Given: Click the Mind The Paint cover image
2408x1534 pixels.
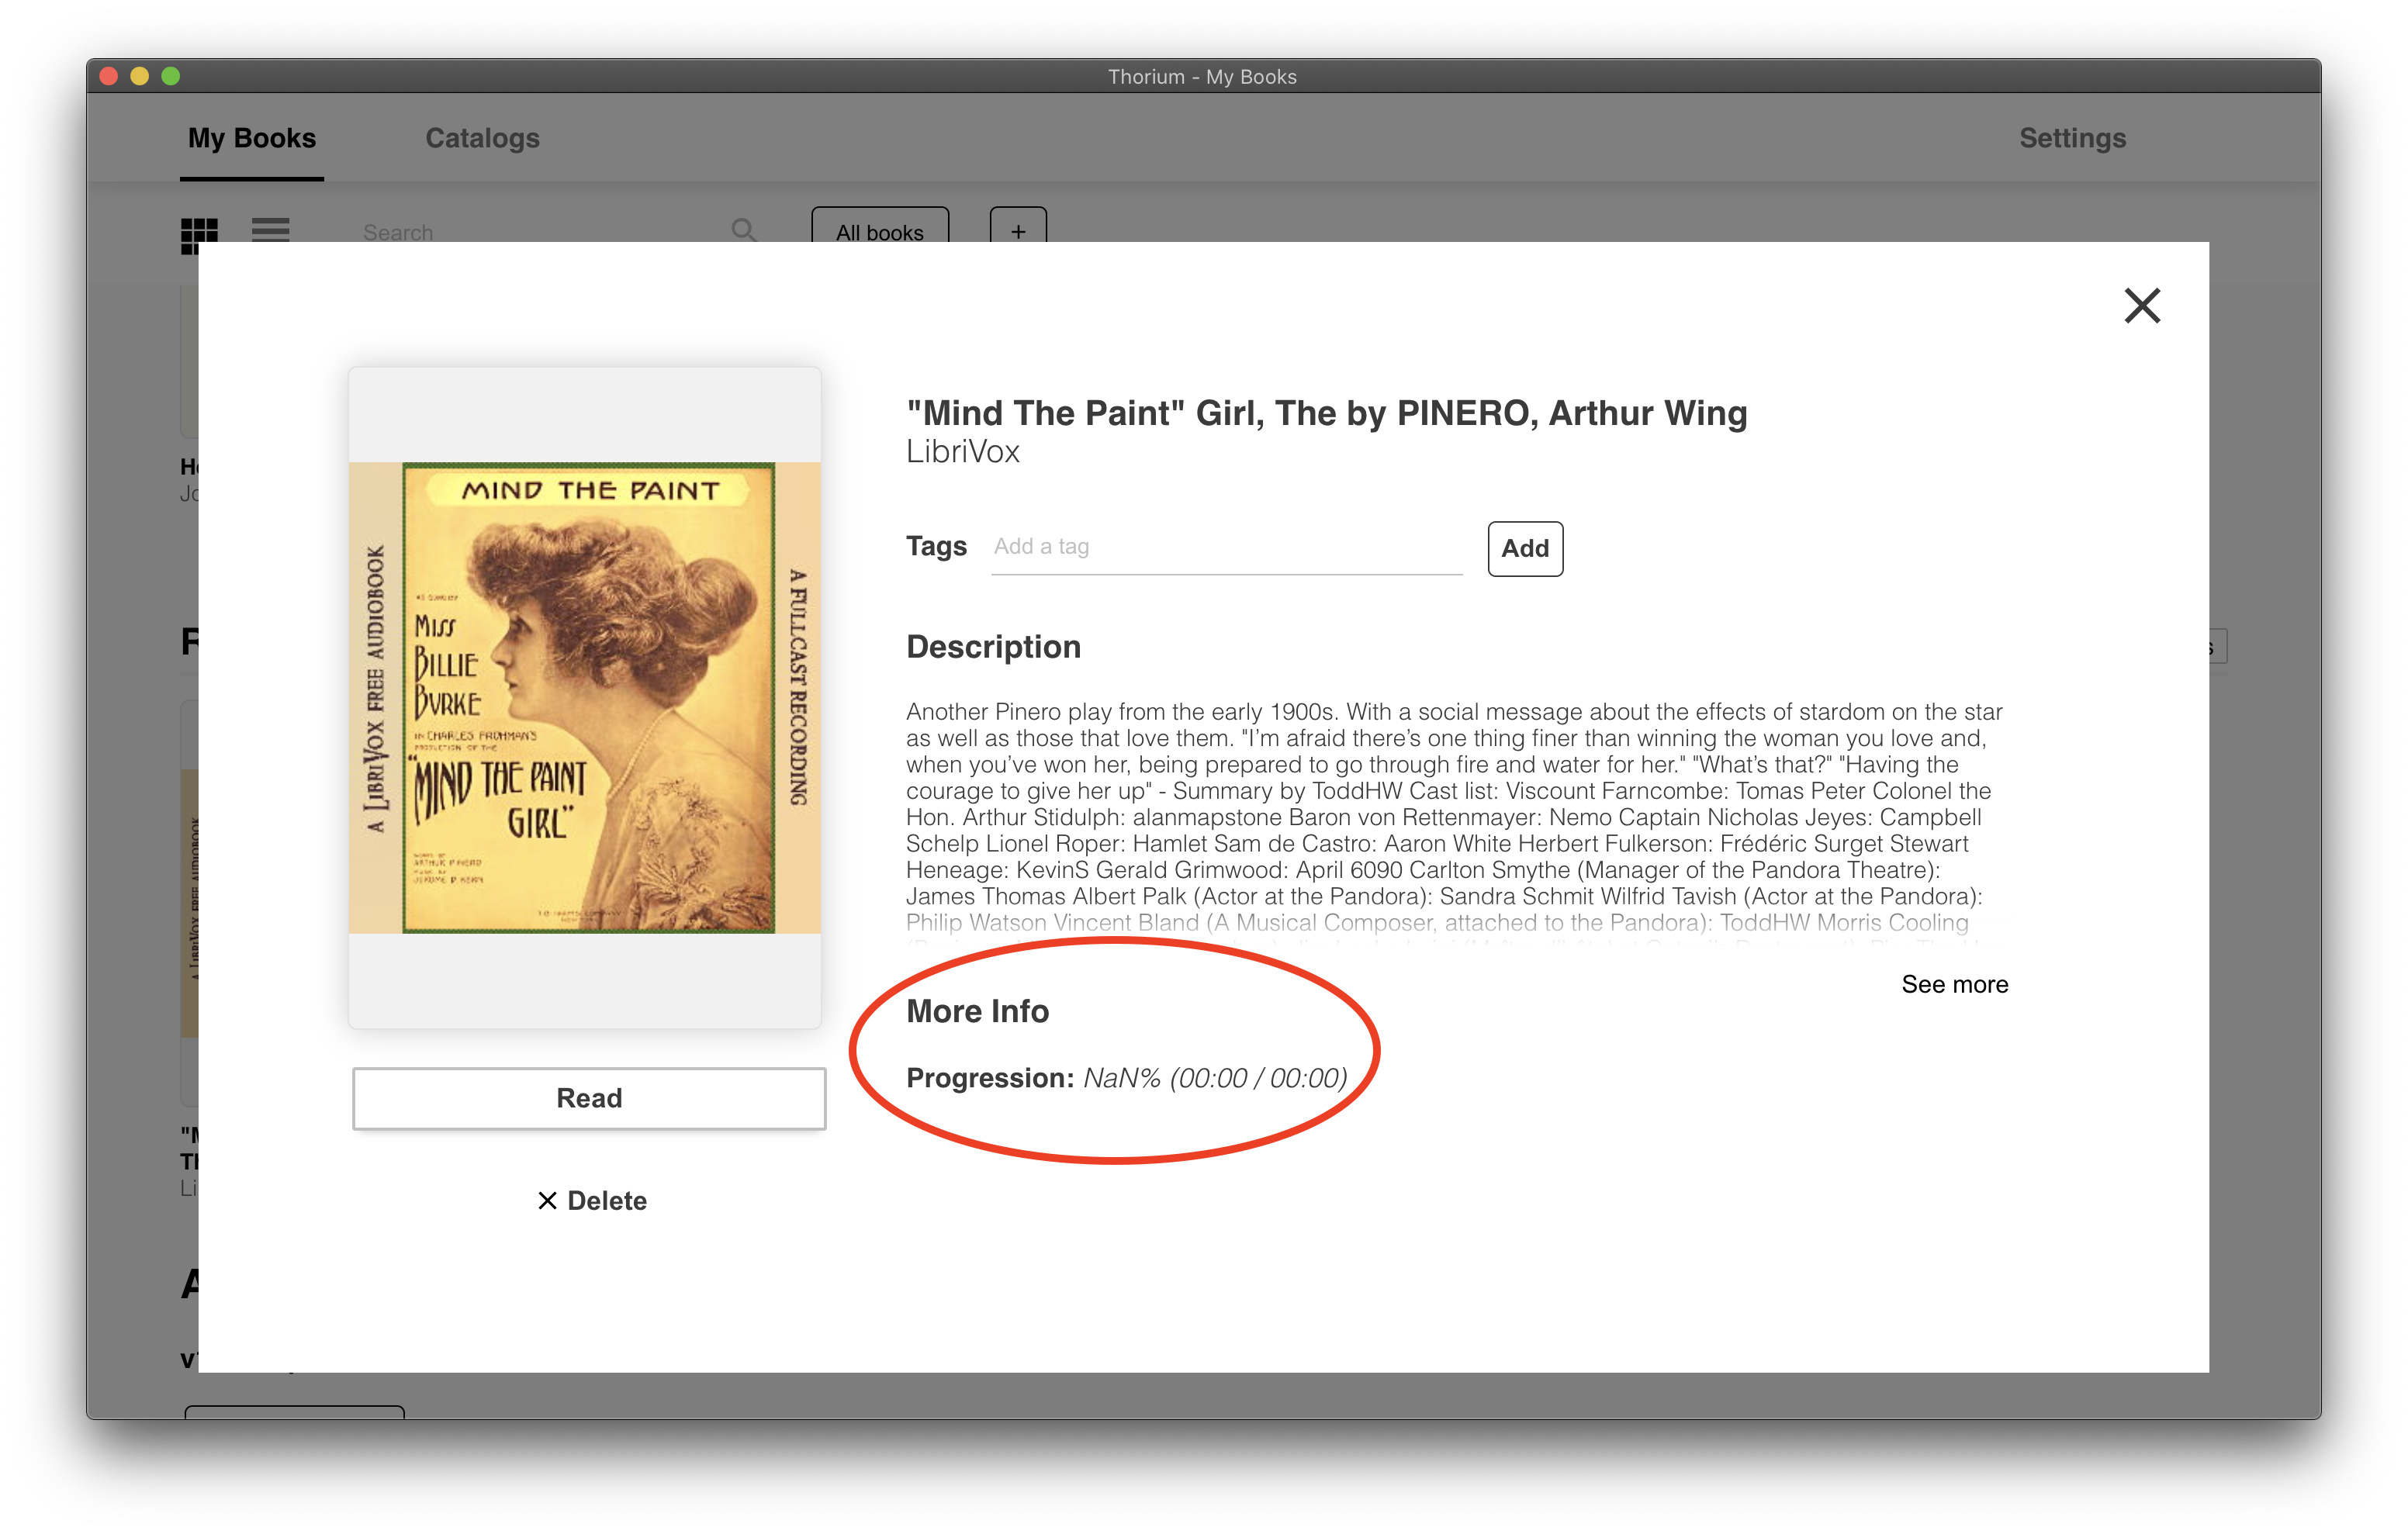Looking at the screenshot, I should 585,698.
